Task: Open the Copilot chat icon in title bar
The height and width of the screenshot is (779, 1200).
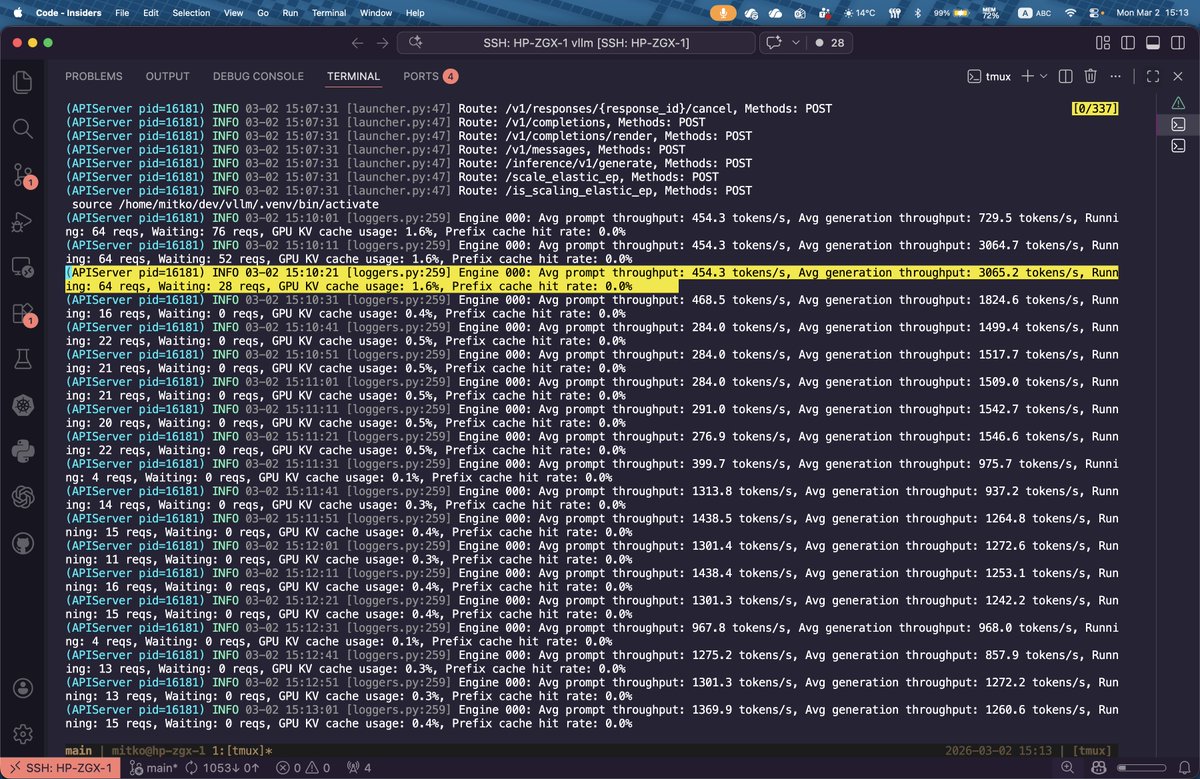Action: click(773, 43)
